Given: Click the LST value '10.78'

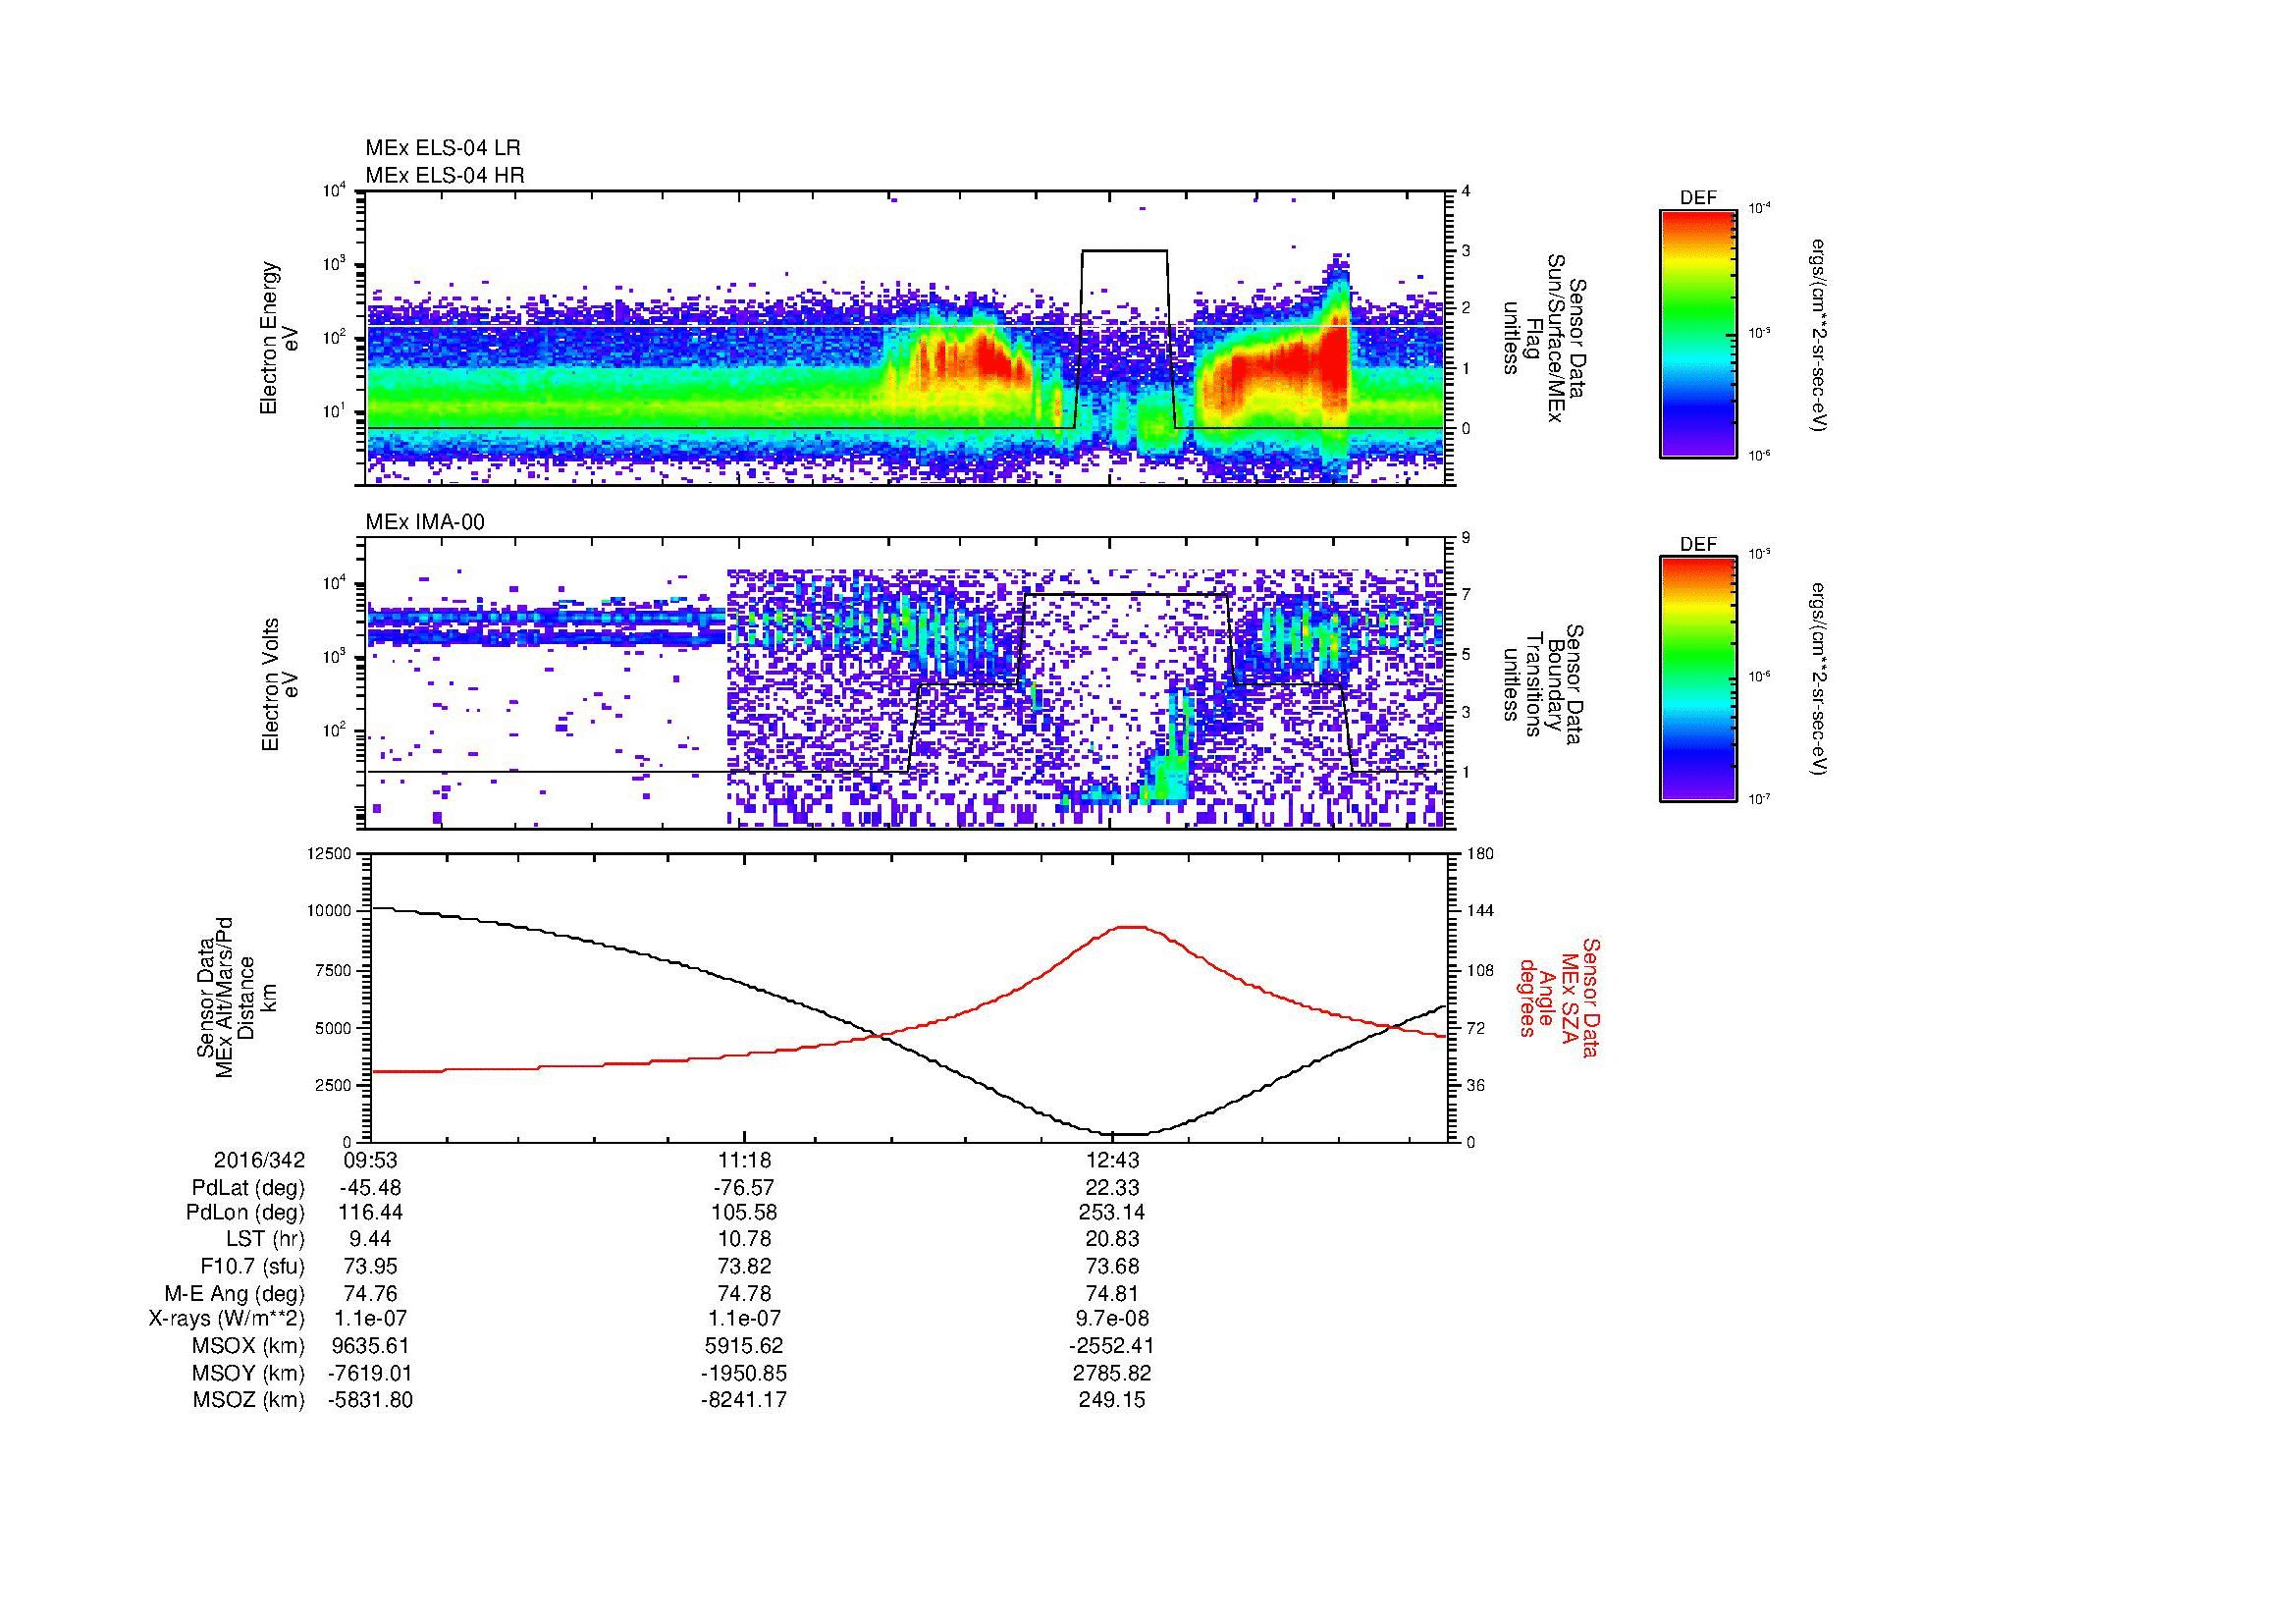Looking at the screenshot, I should coord(744,1240).
